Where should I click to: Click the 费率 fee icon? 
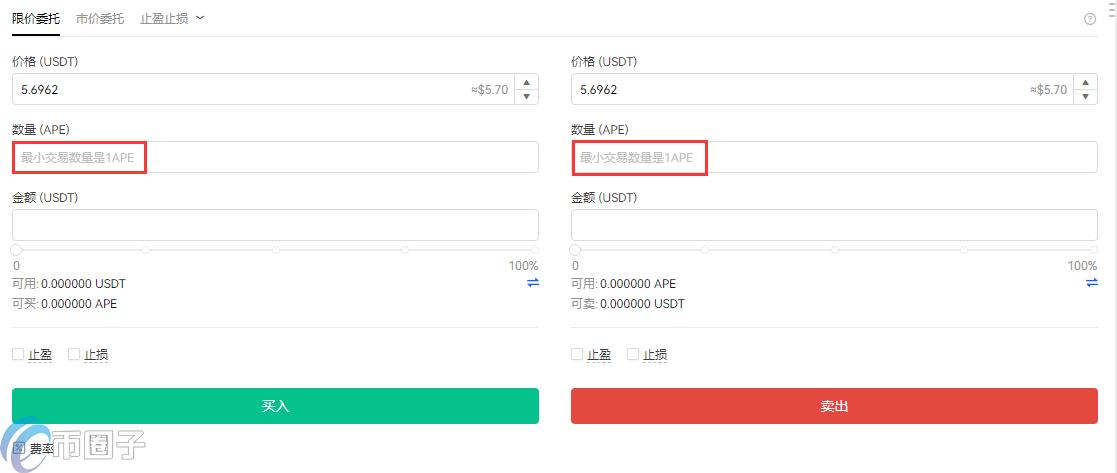pos(19,449)
